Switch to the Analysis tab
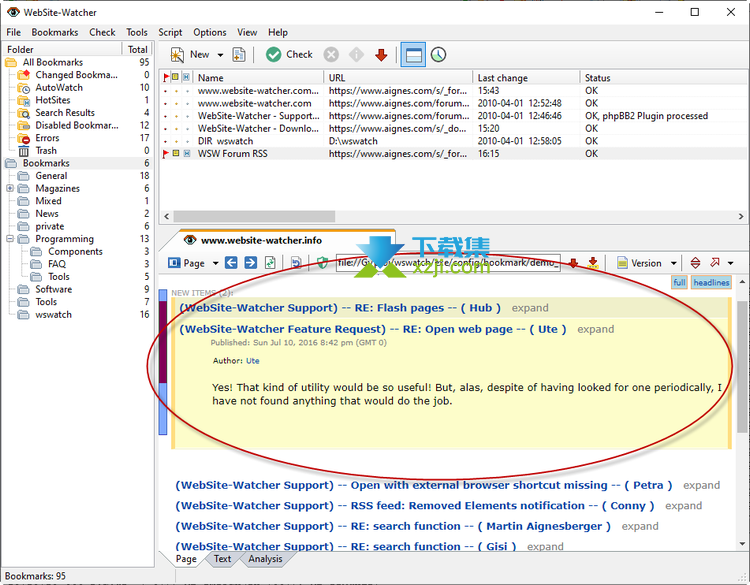 [x=265, y=559]
